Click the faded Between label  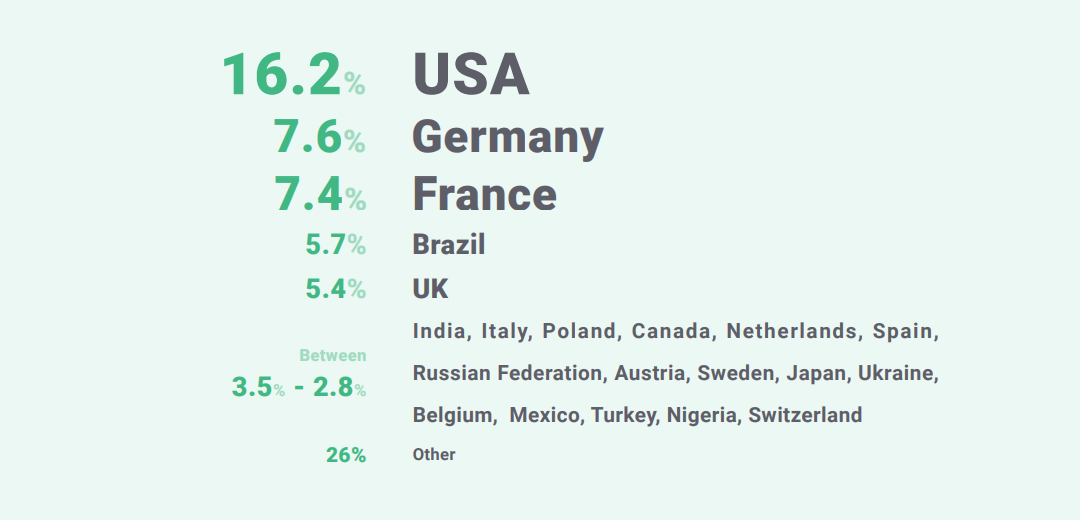coord(333,356)
